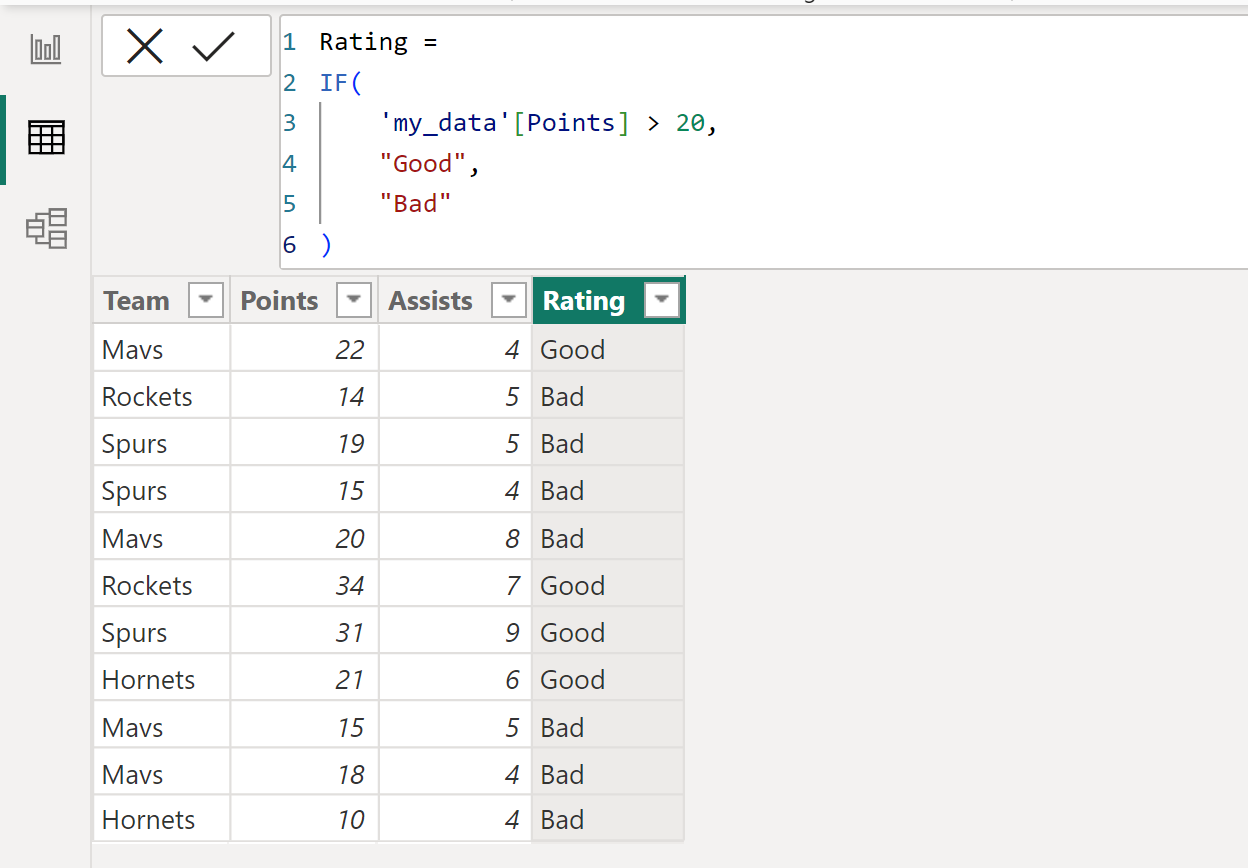The height and width of the screenshot is (868, 1248).
Task: Select Assists cell with value 7
Action: [455, 585]
